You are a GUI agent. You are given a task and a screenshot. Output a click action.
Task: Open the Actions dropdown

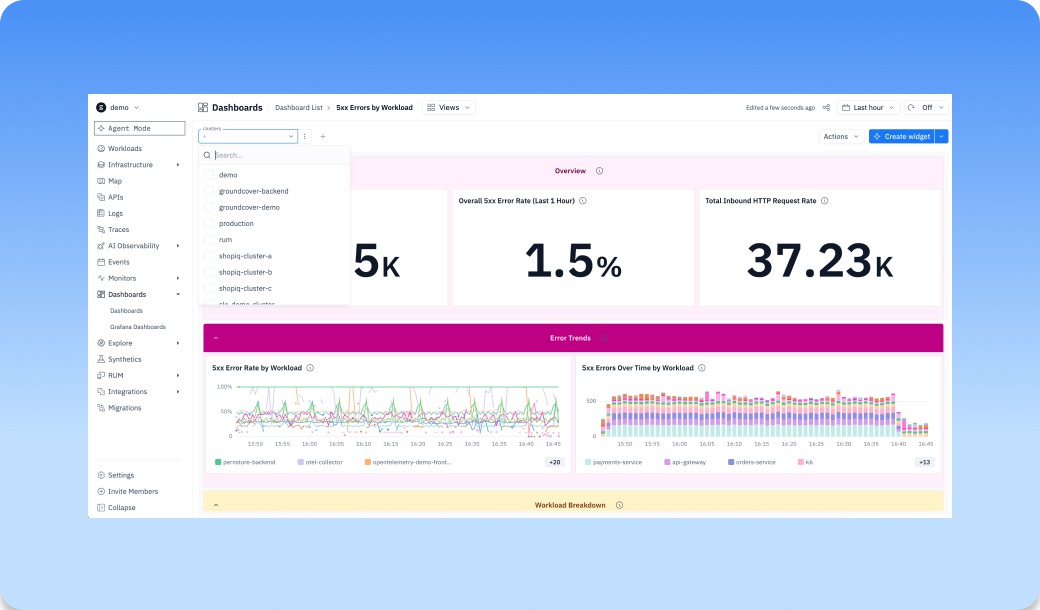[841, 137]
